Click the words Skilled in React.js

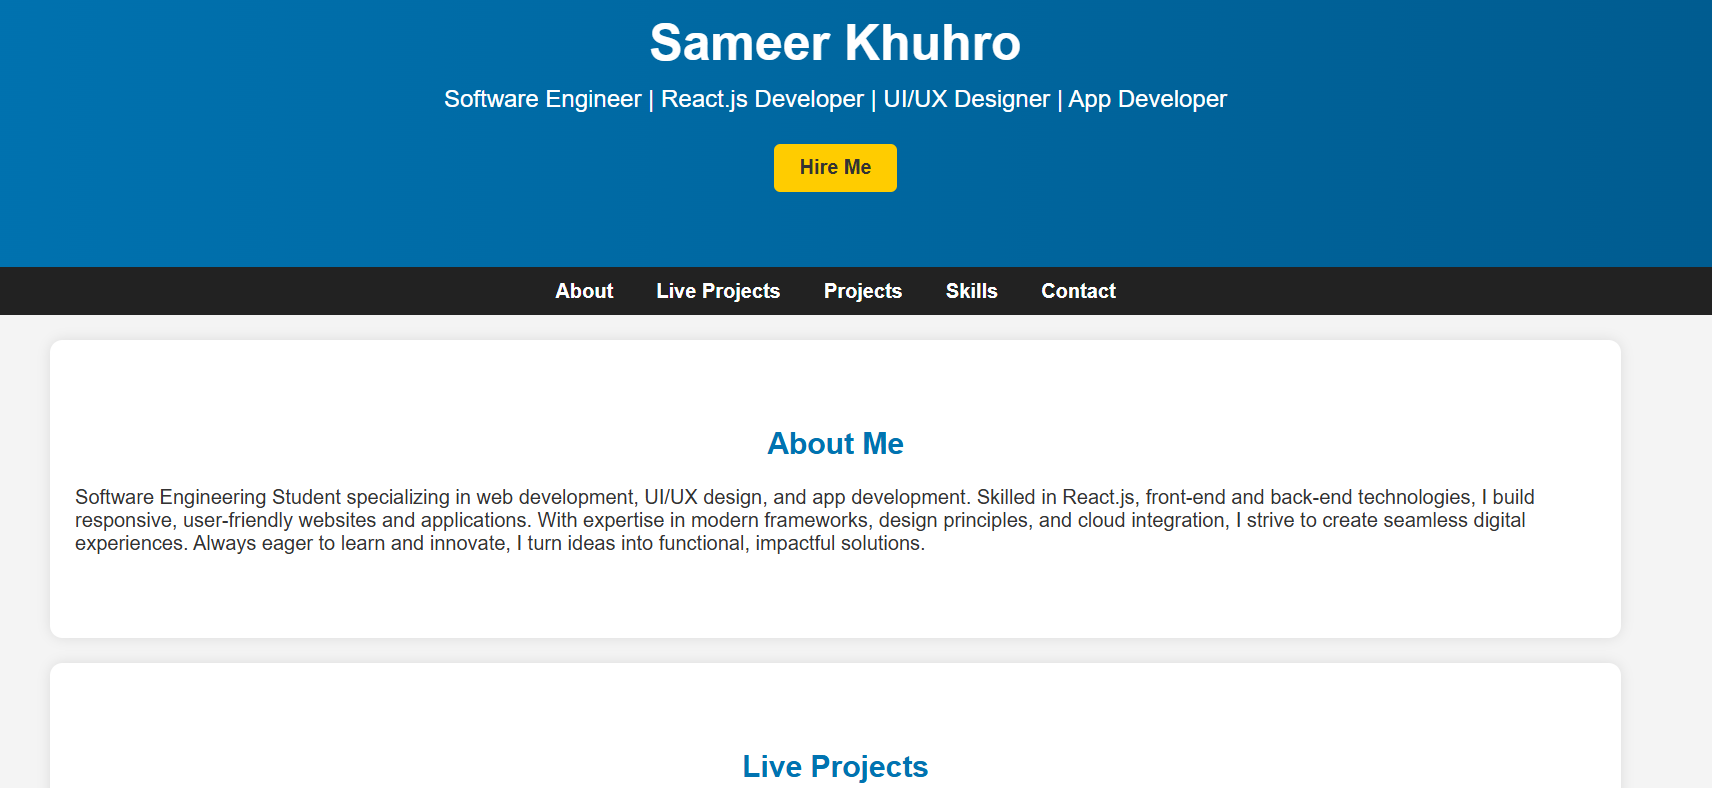[1056, 497]
